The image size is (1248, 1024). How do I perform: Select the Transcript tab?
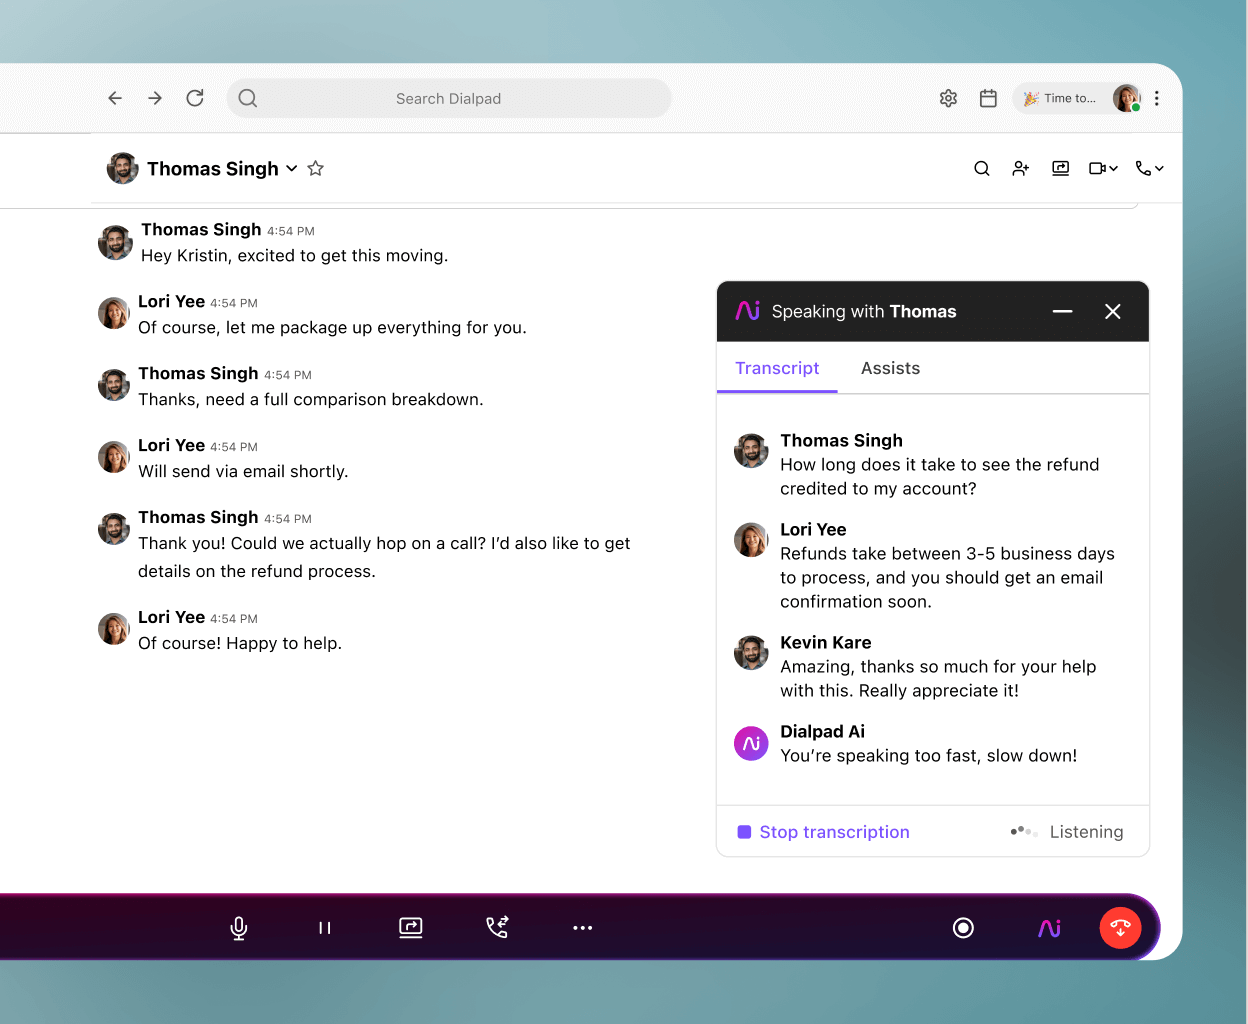pos(777,368)
